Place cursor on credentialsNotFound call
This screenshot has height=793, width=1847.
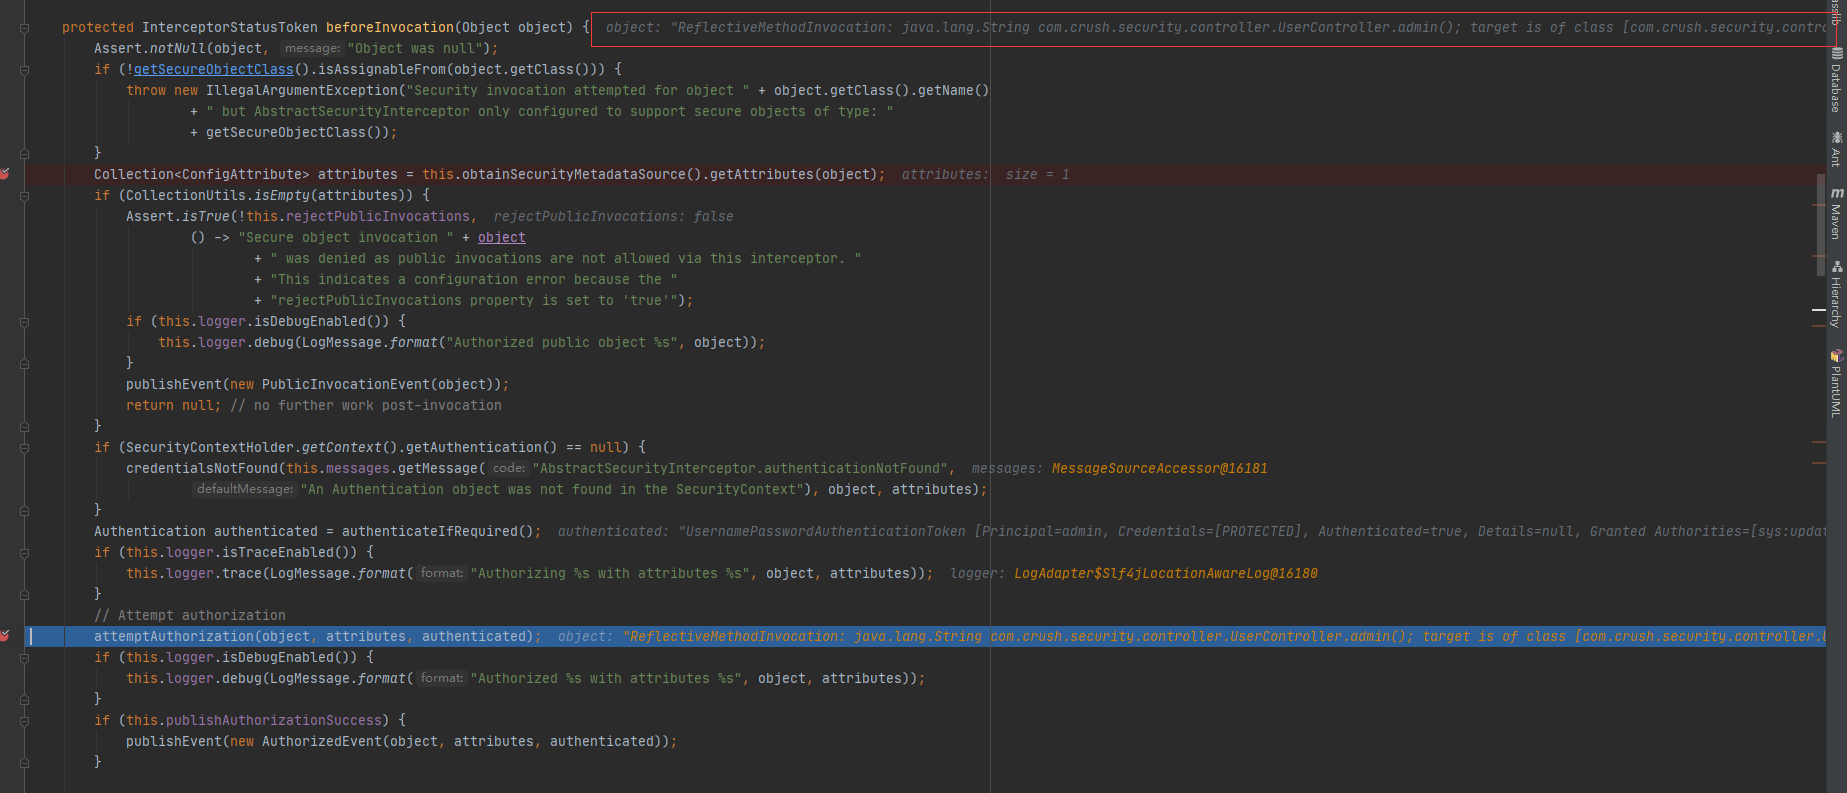[x=202, y=468]
